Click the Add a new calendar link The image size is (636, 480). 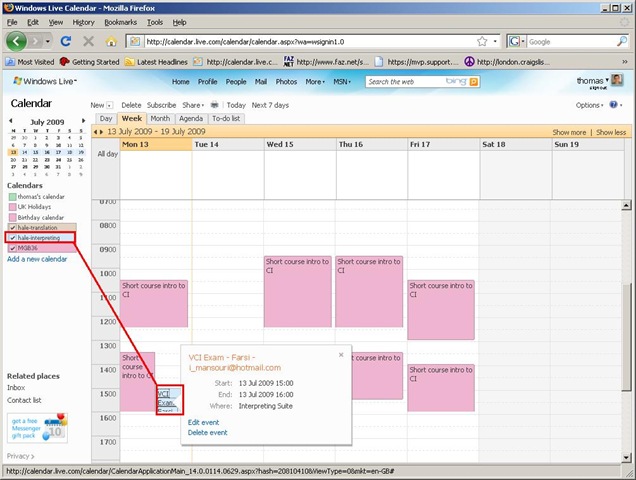click(37, 259)
